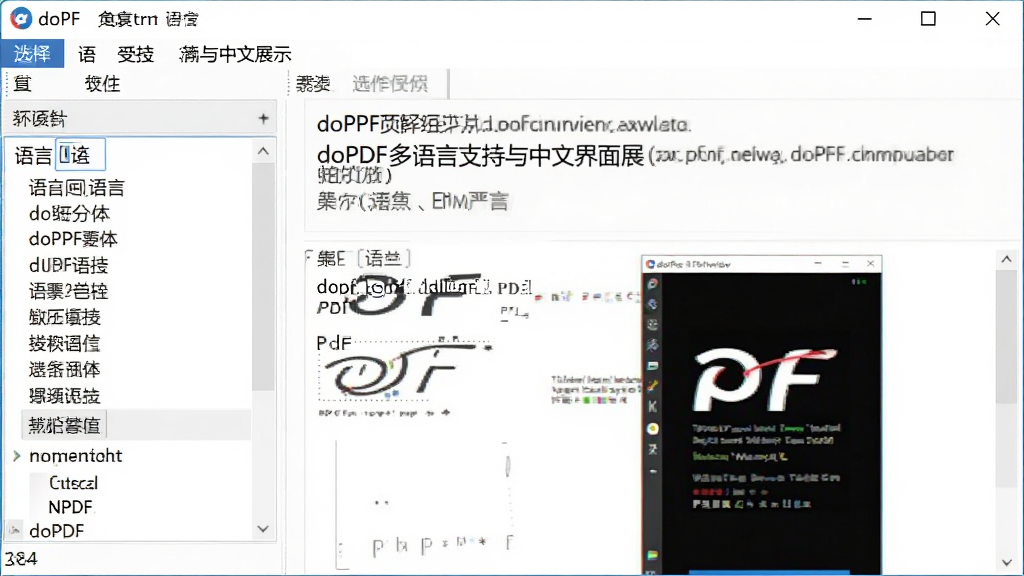Select the doPPF要体 tree item

(x=73, y=239)
